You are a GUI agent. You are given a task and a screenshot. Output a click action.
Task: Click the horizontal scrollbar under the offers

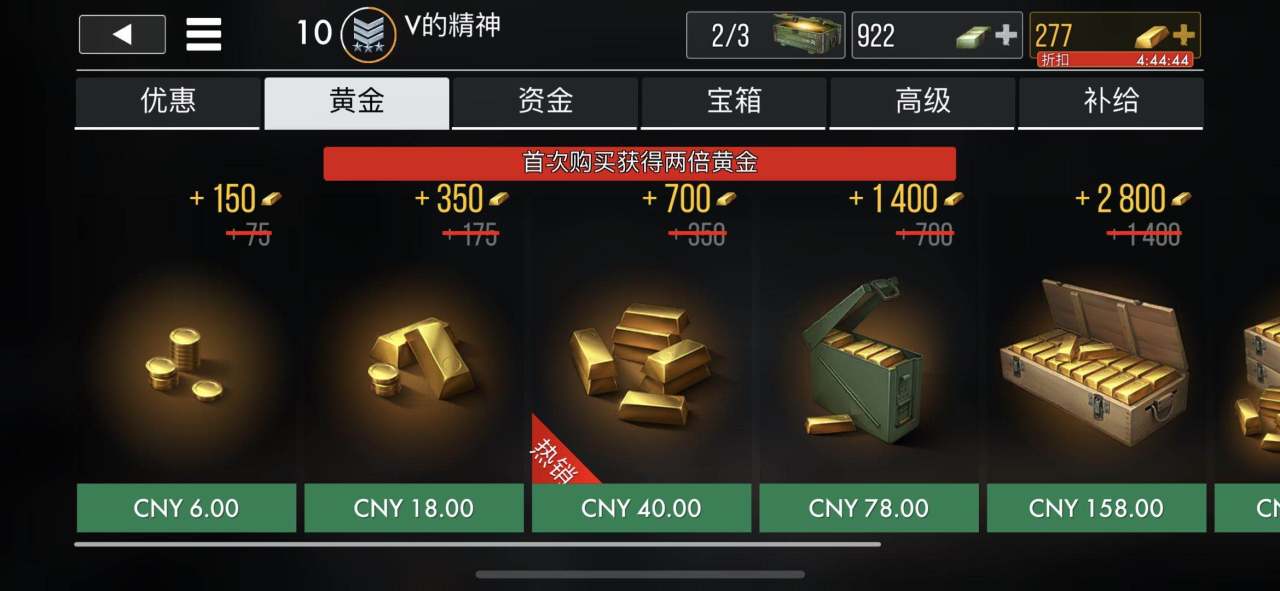(x=478, y=544)
